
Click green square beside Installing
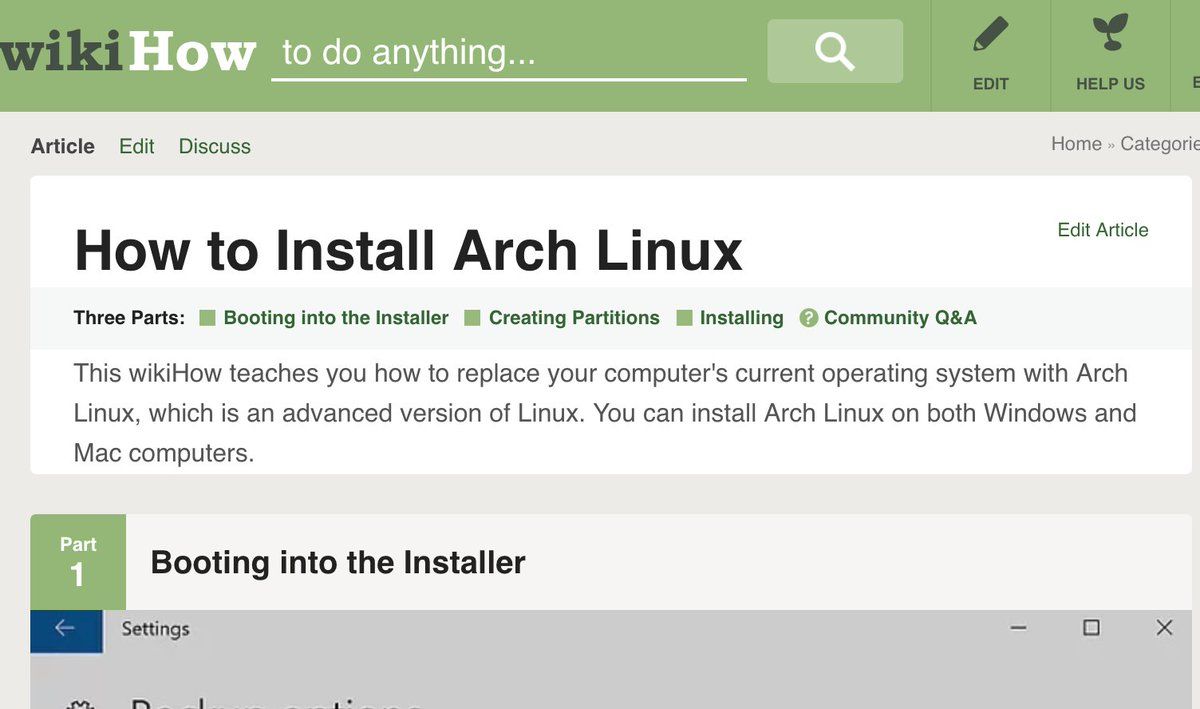point(685,318)
